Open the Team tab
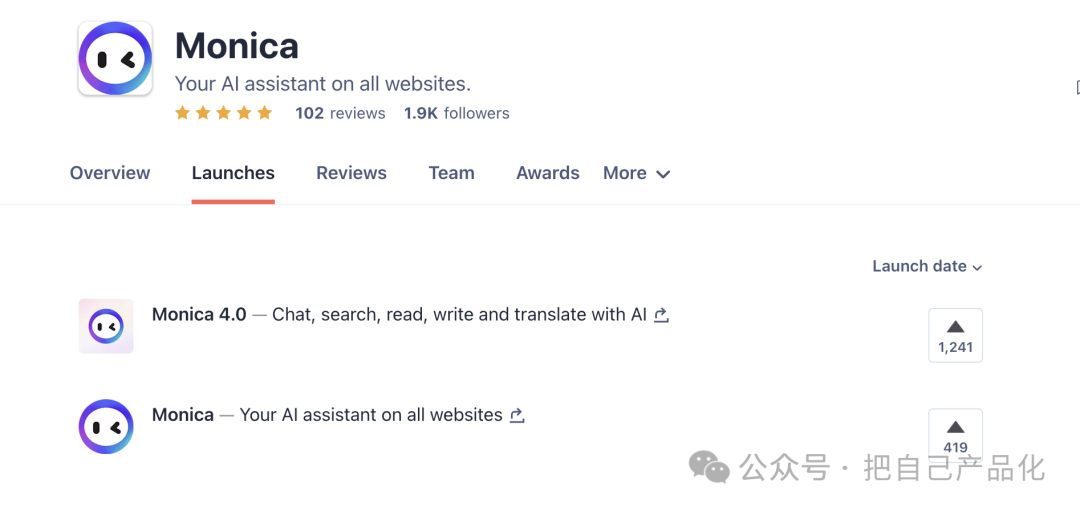Image resolution: width=1080 pixels, height=511 pixels. click(x=451, y=173)
